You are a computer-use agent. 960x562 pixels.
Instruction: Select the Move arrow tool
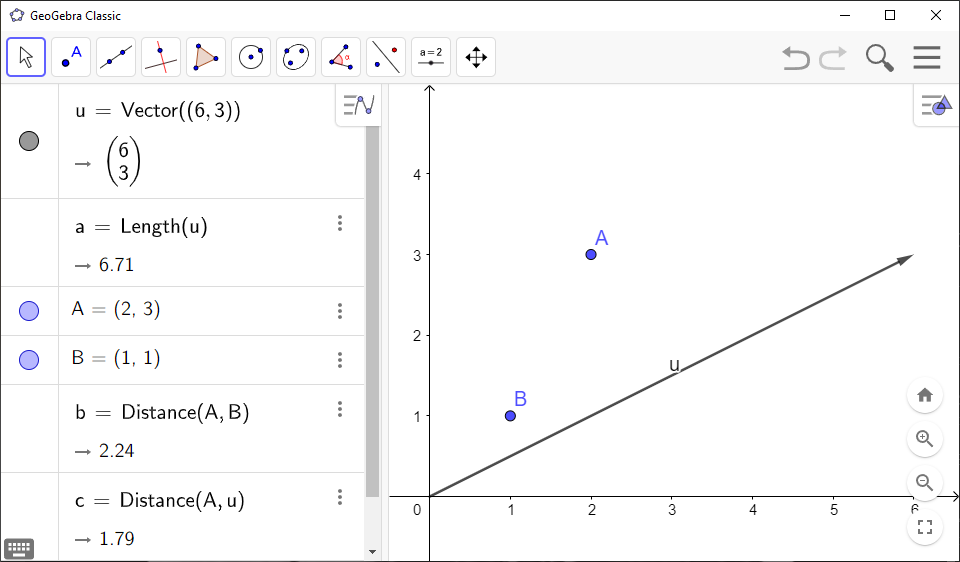point(26,57)
